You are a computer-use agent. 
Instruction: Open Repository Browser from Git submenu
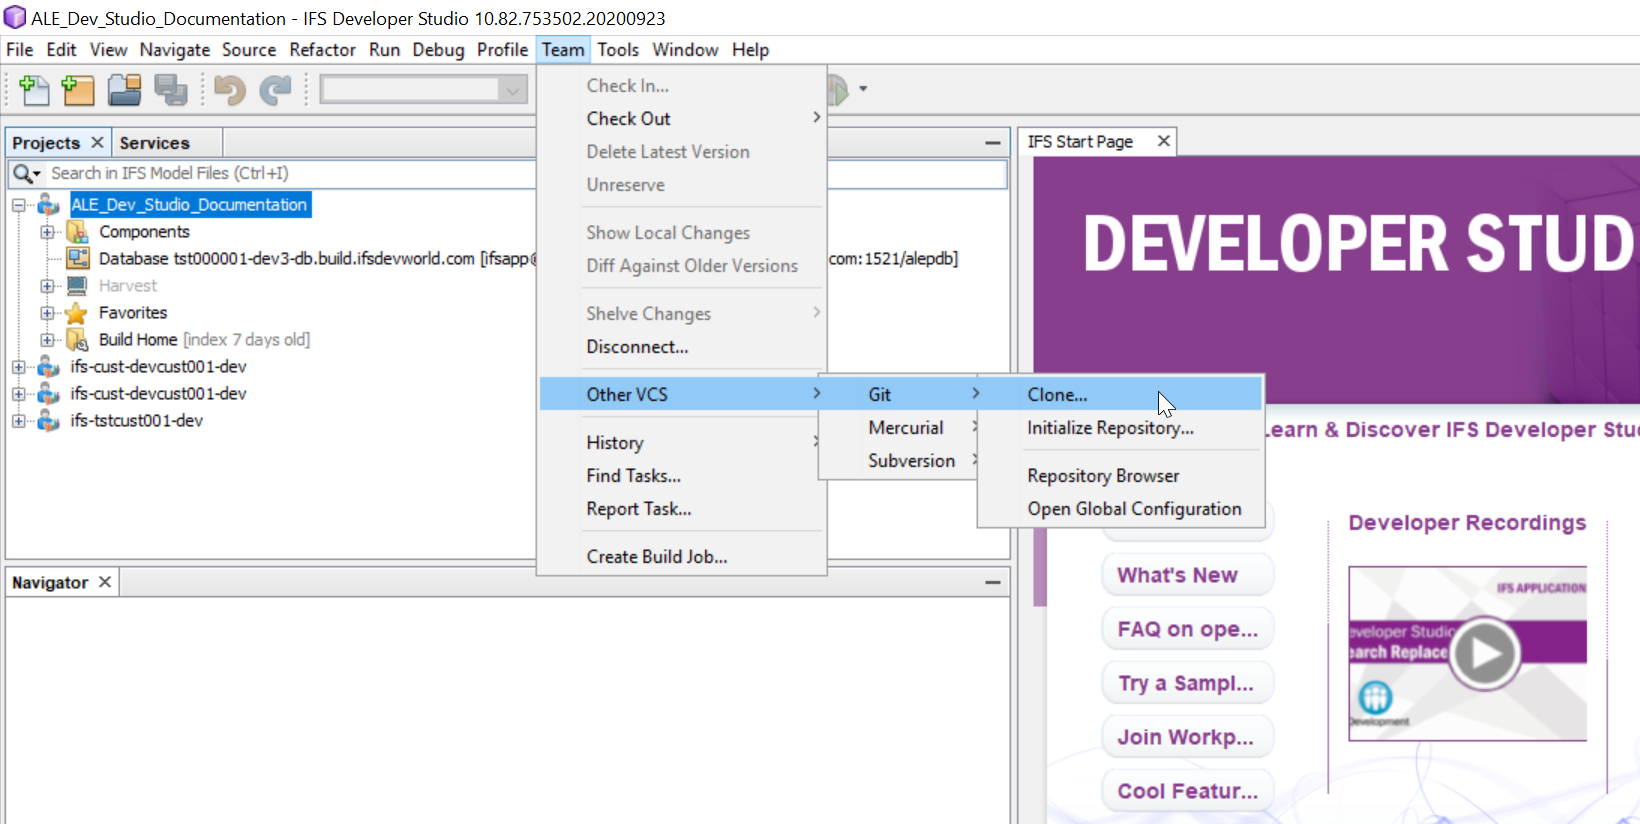[x=1121, y=476]
